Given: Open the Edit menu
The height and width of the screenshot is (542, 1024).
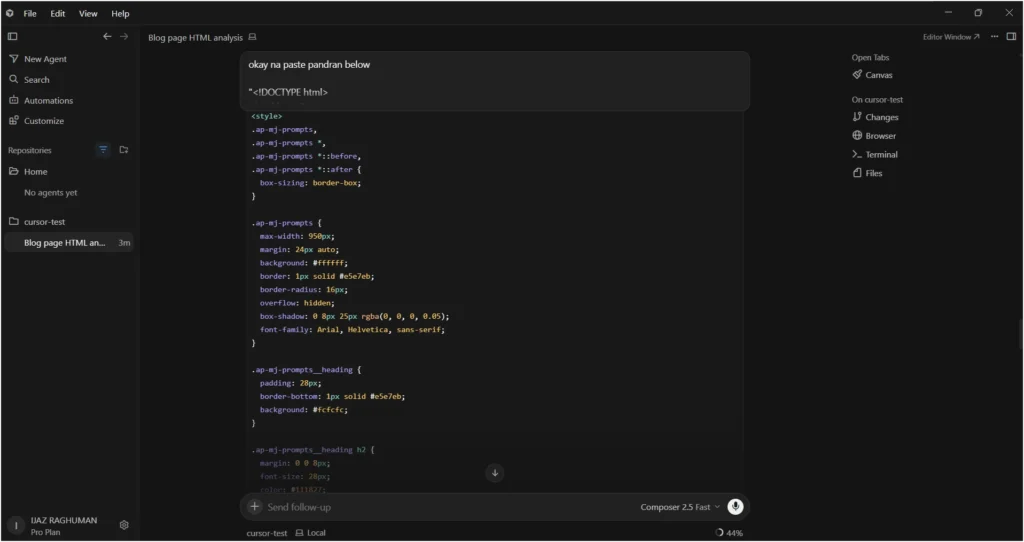Looking at the screenshot, I should click(57, 14).
